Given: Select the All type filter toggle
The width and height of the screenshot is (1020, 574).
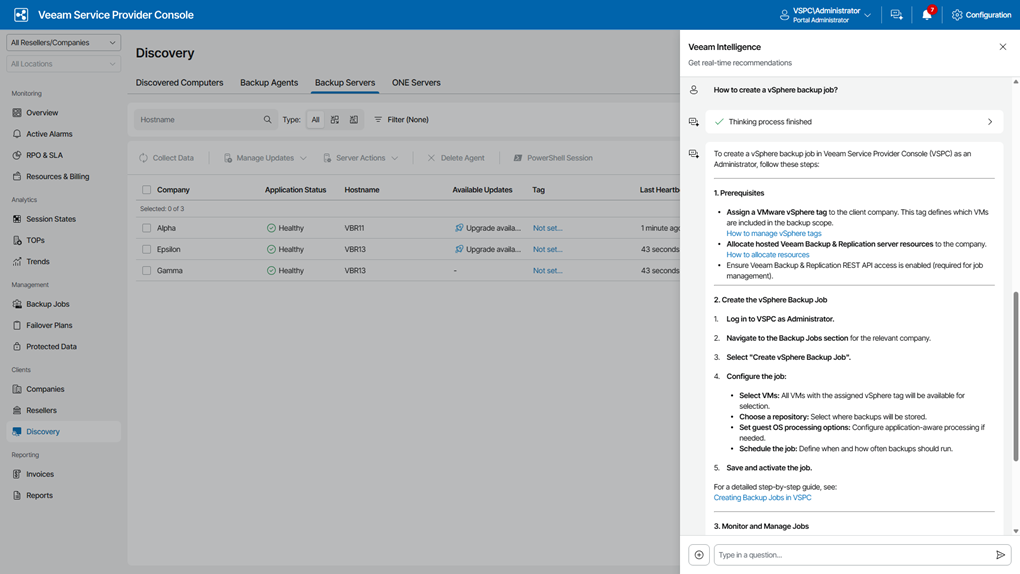Looking at the screenshot, I should 315,120.
